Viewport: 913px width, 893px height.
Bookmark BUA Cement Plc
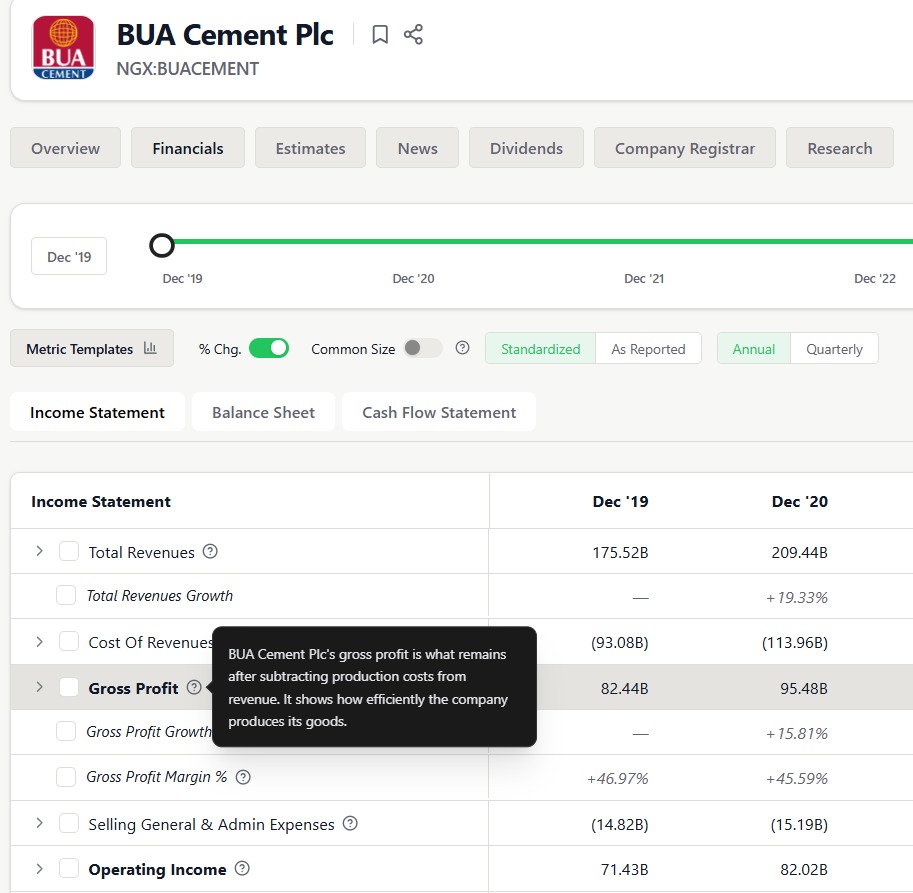[380, 34]
